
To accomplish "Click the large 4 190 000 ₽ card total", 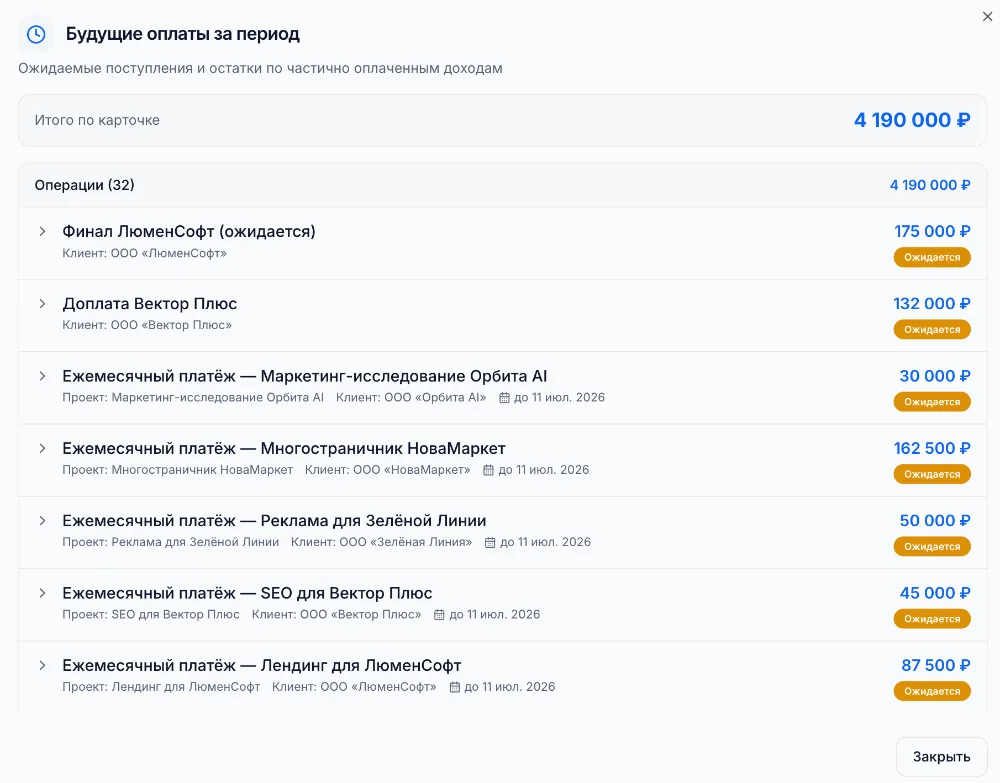I will (912, 120).
